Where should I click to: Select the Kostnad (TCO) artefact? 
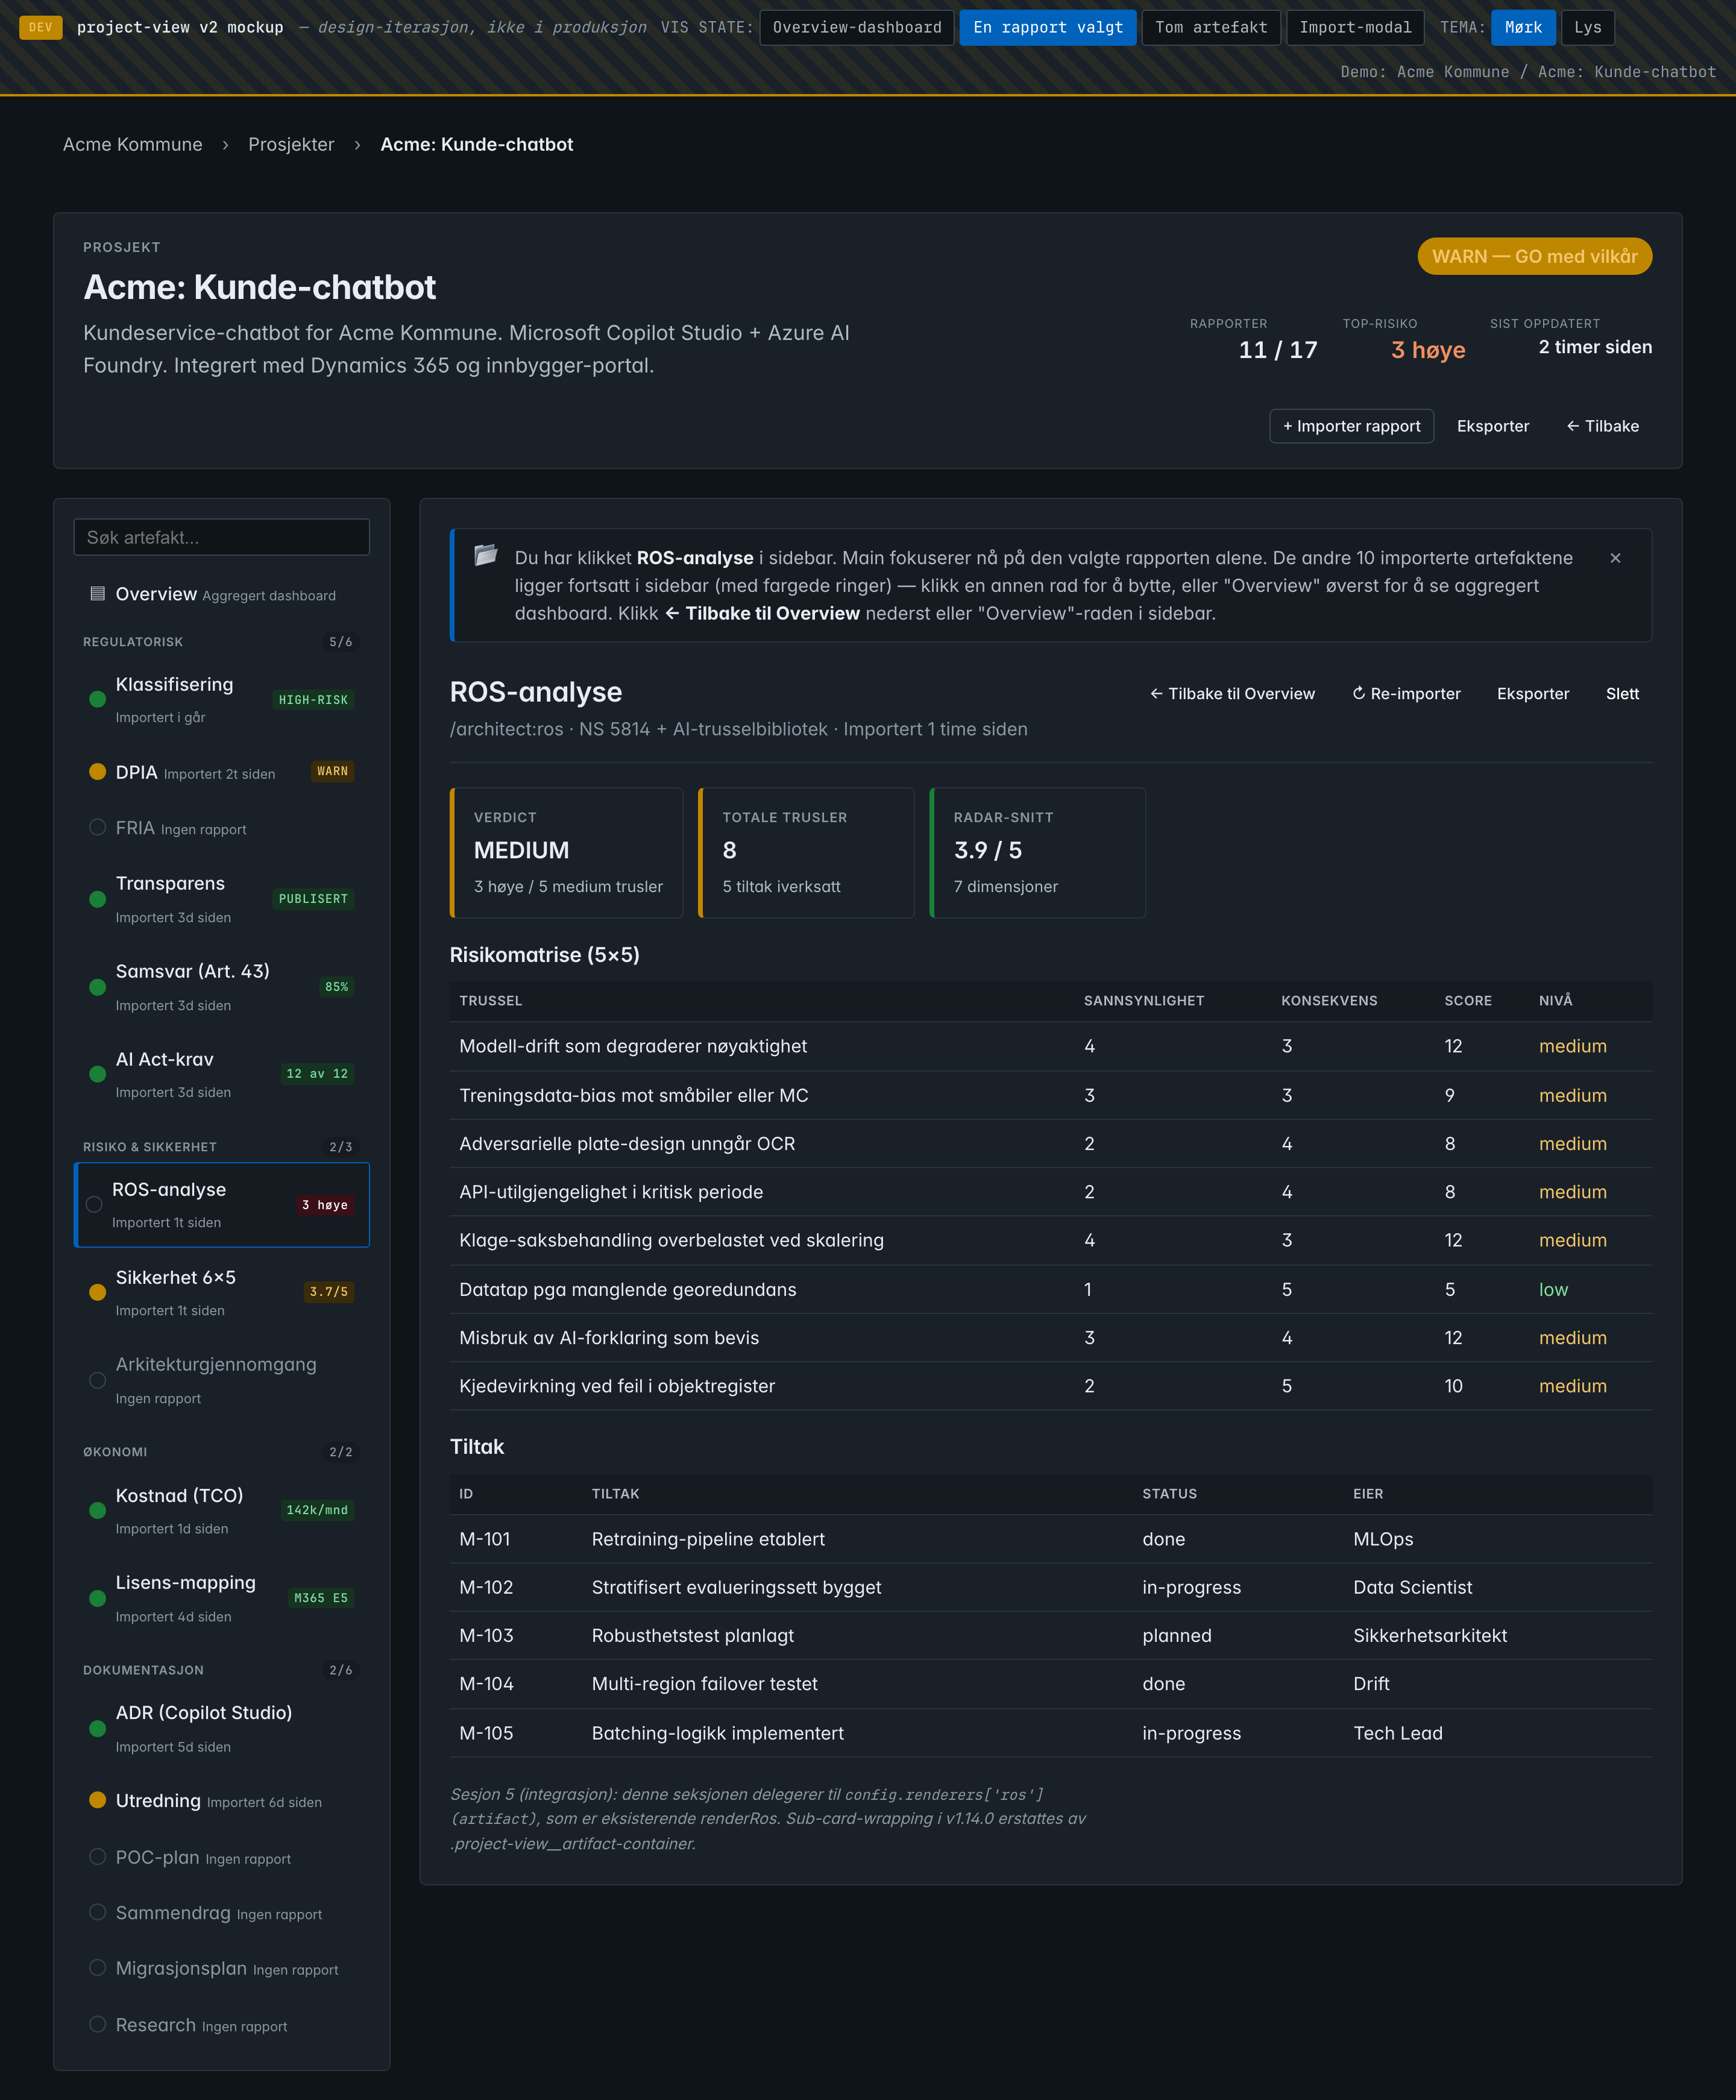coord(222,1510)
